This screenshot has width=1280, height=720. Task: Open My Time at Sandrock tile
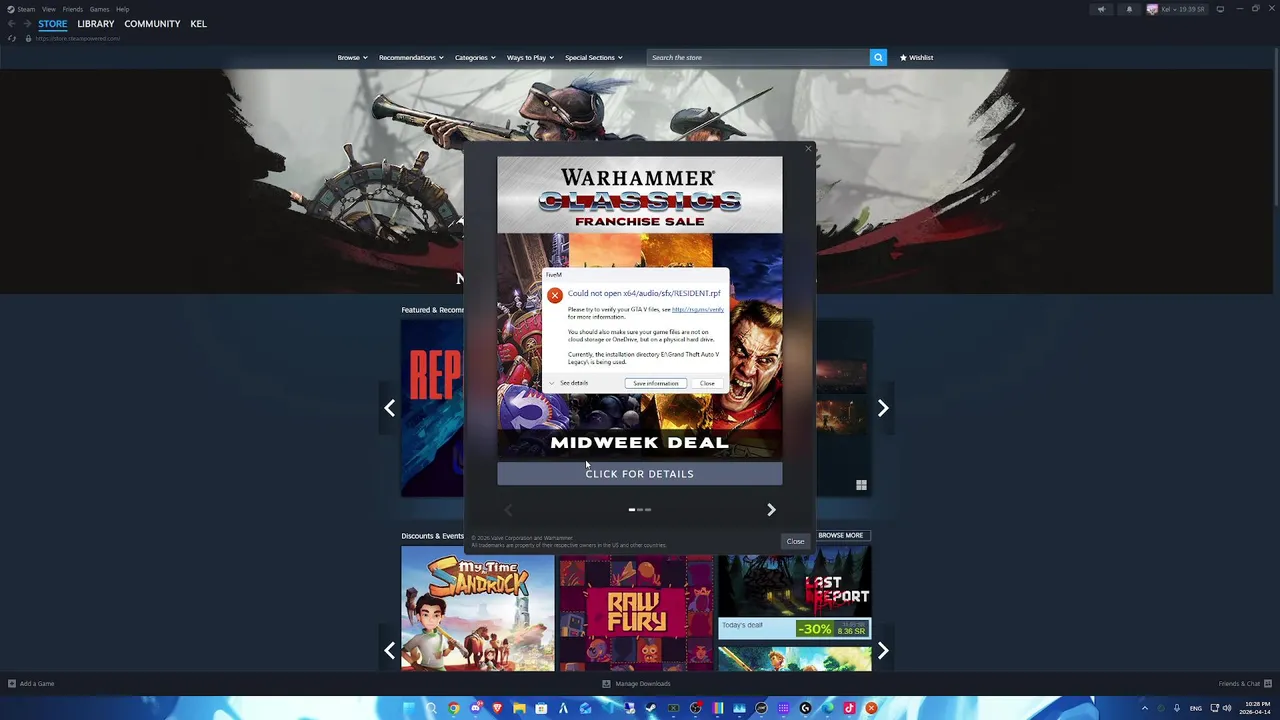point(478,608)
